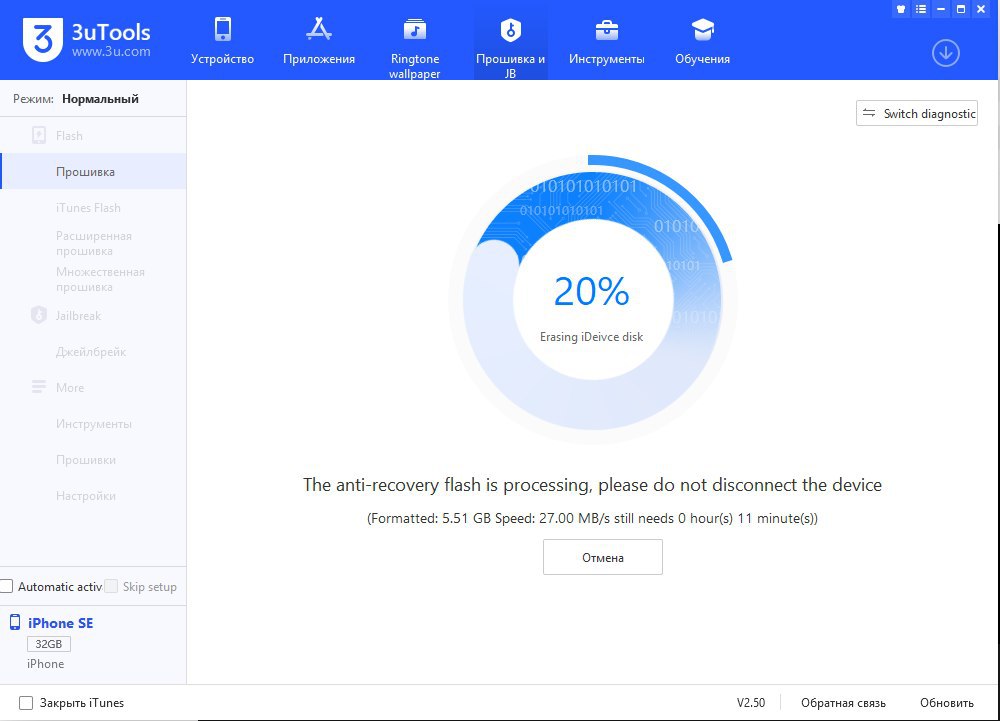The width and height of the screenshot is (1000, 721).
Task: Toggle the Automatic activation checkbox
Action: point(6,586)
